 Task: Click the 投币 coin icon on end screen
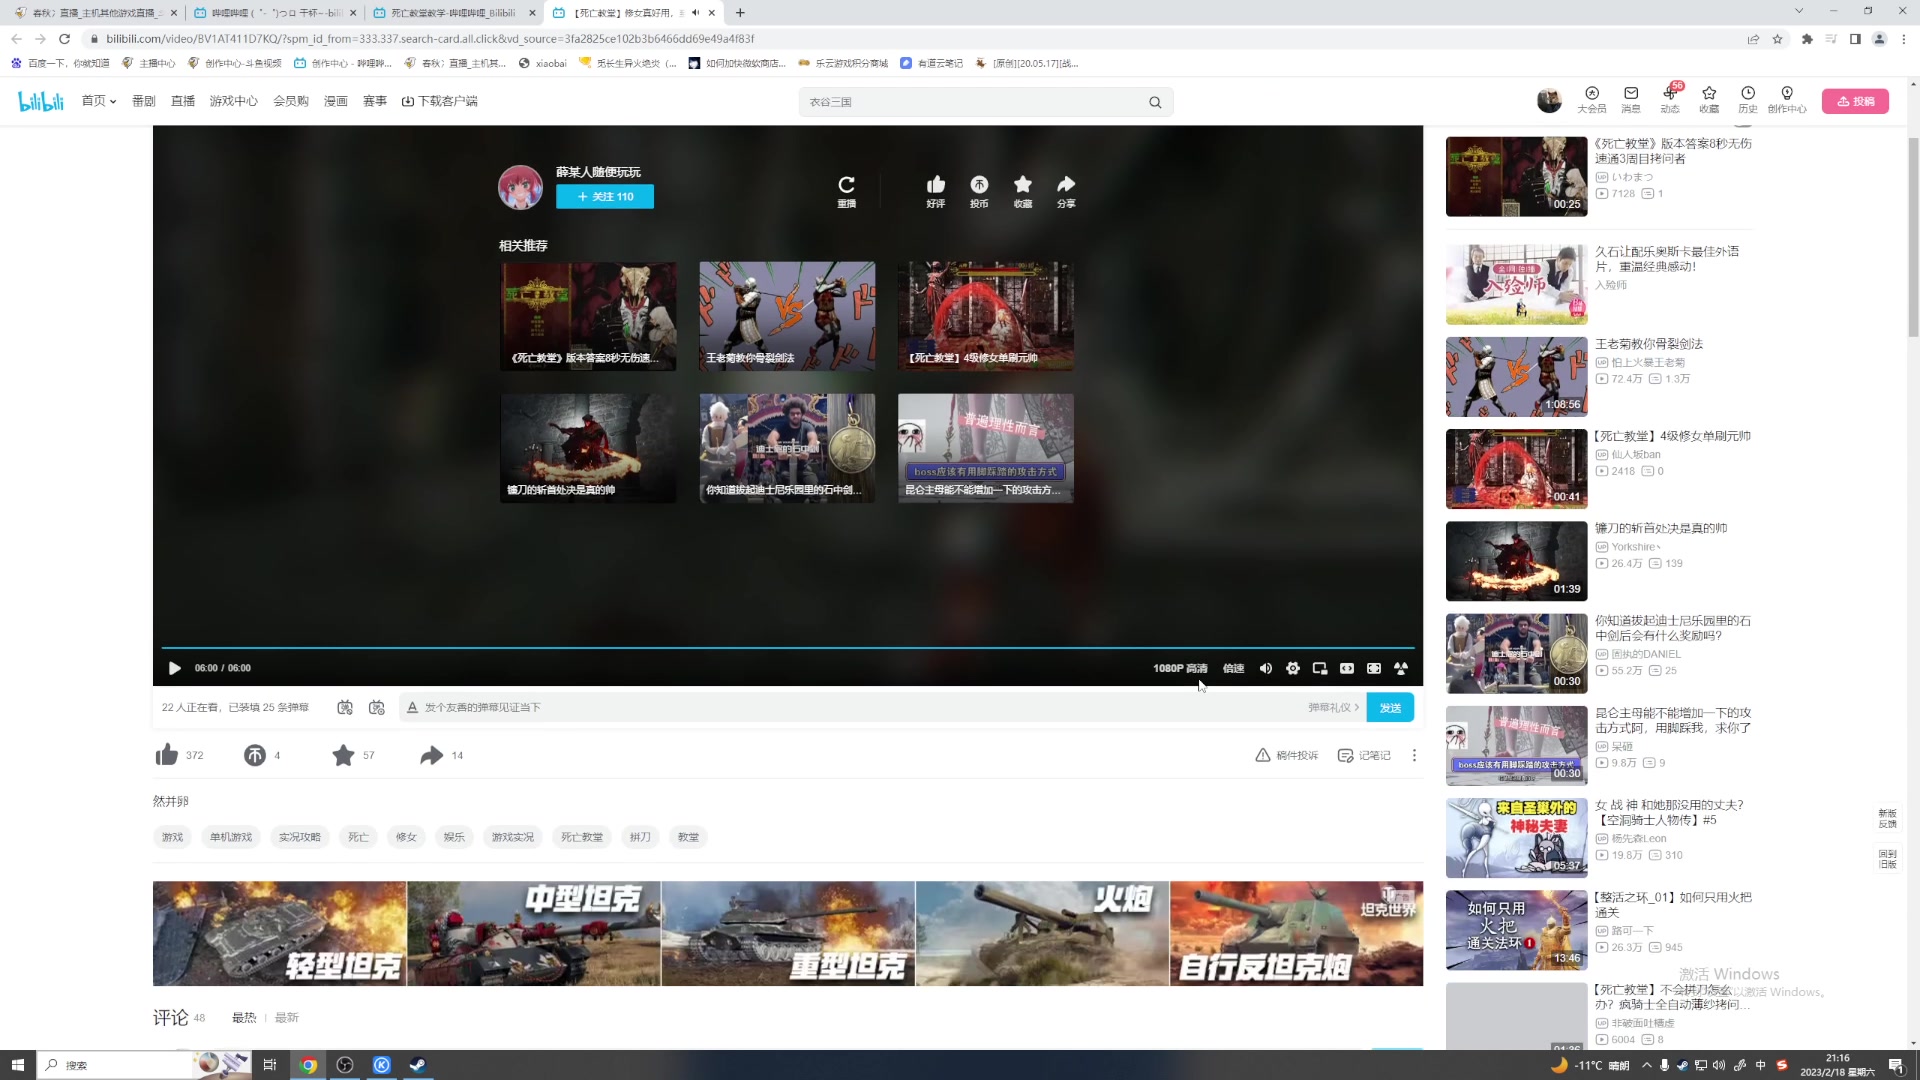[979, 185]
